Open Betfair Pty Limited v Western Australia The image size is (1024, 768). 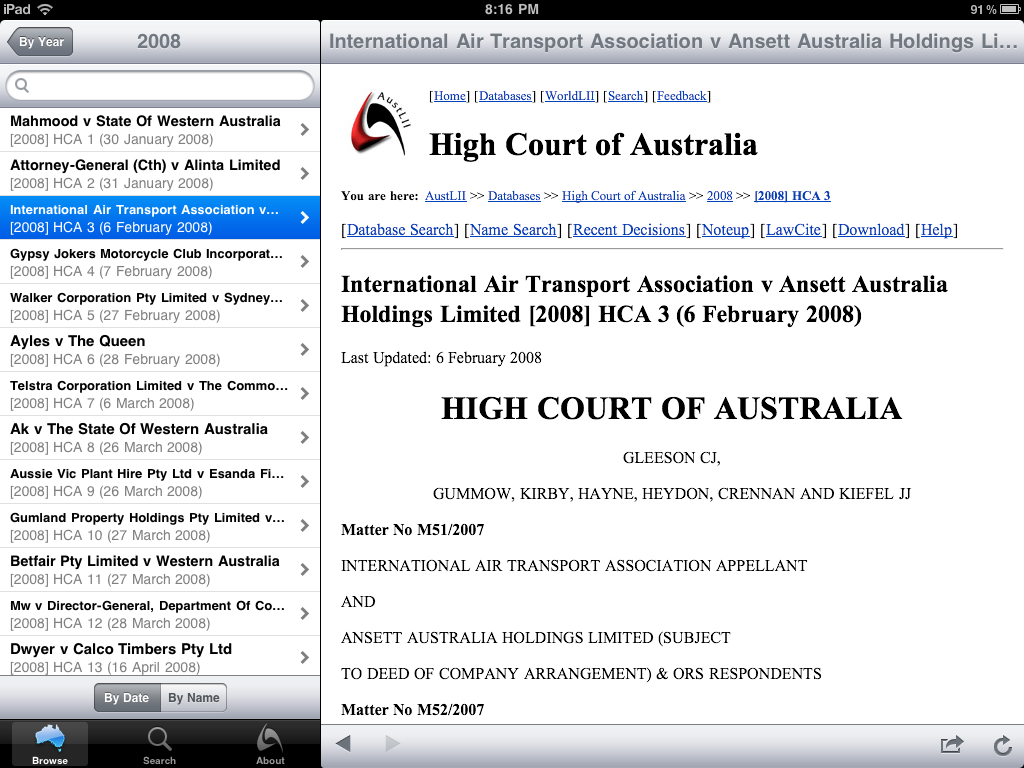tap(159, 569)
